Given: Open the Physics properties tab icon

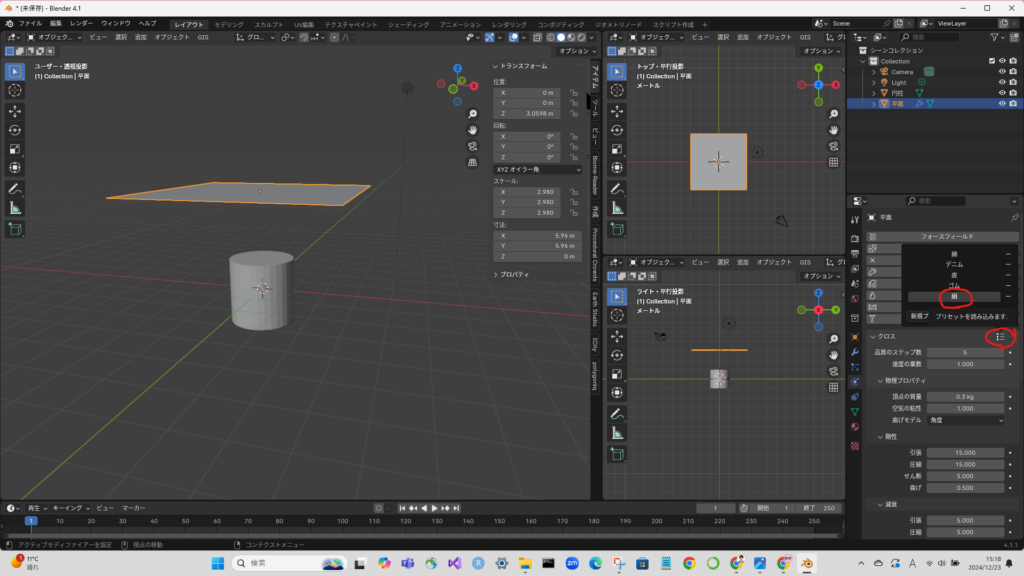Looking at the screenshot, I should 855,381.
